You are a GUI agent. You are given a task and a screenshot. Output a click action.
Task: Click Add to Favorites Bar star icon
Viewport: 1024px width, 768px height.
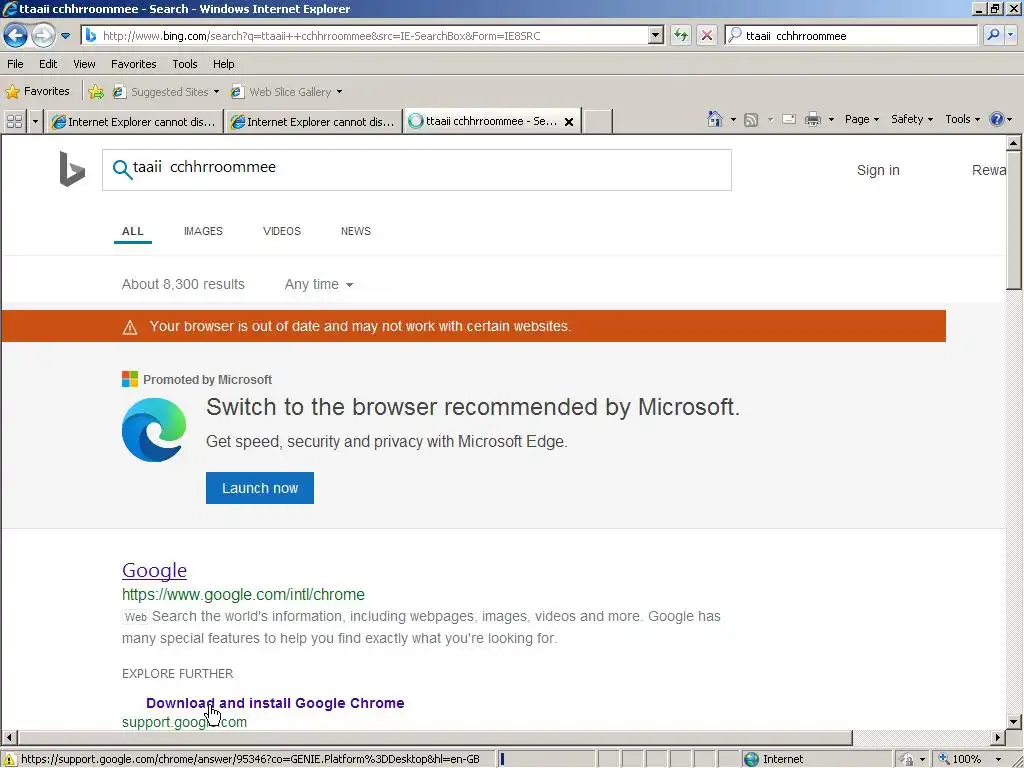(96, 91)
